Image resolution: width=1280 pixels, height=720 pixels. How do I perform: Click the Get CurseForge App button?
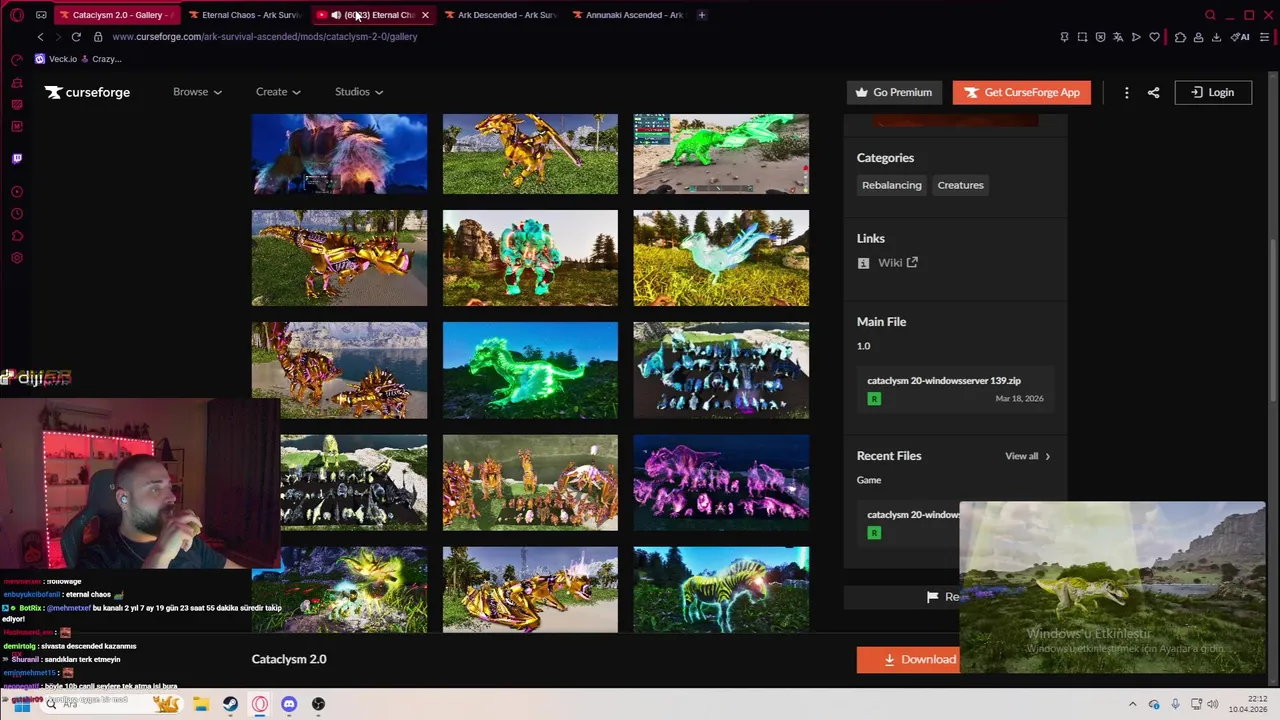[x=1021, y=92]
